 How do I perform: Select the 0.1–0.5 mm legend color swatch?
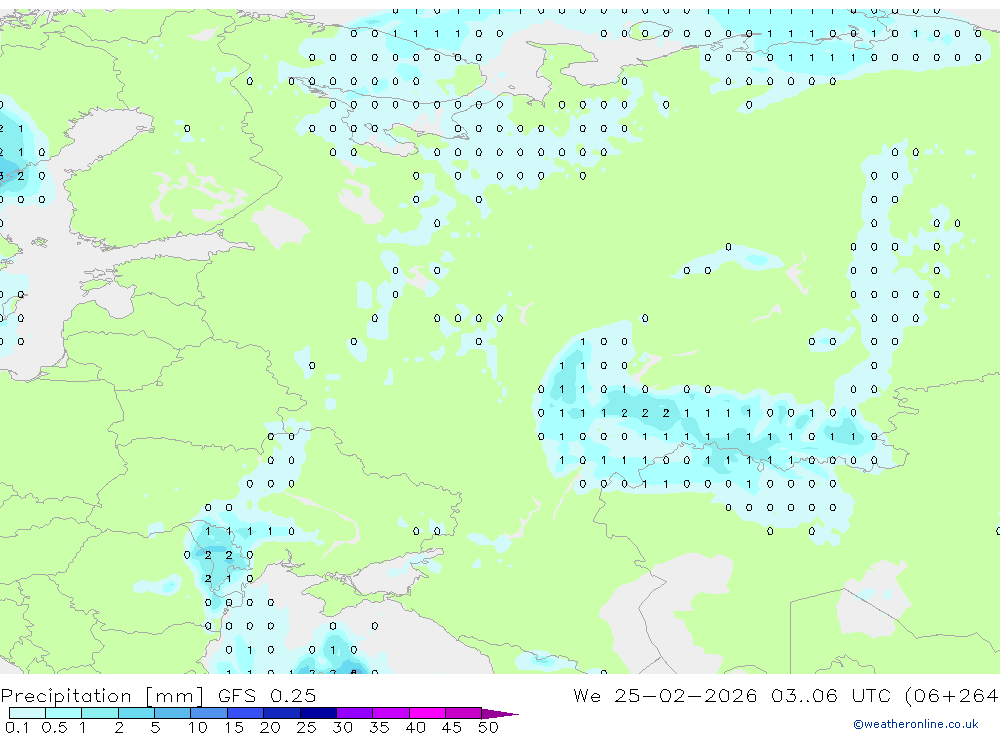(x=27, y=713)
